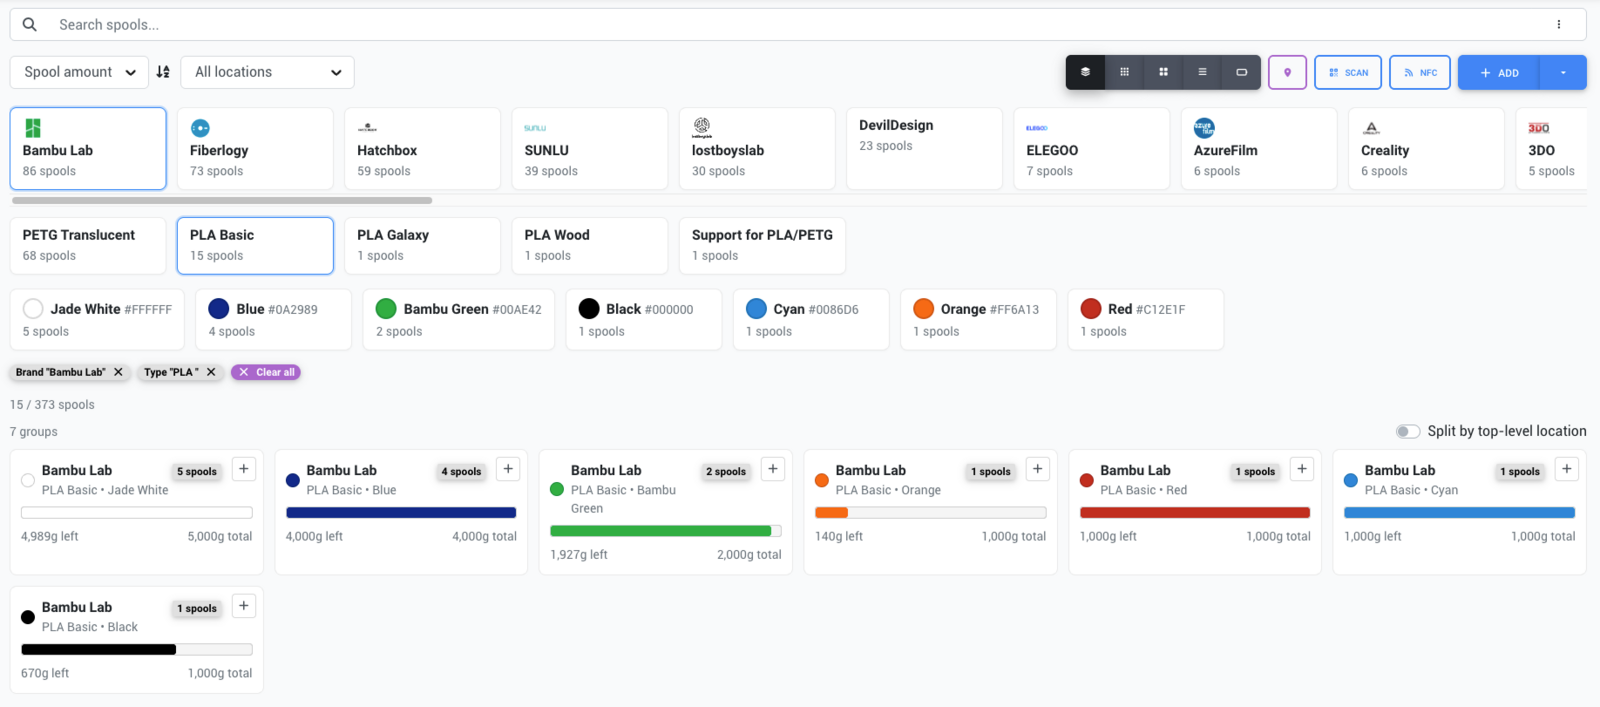Add spool to PLA Basic Orange group
Image resolution: width=1600 pixels, height=707 pixels.
point(1038,469)
